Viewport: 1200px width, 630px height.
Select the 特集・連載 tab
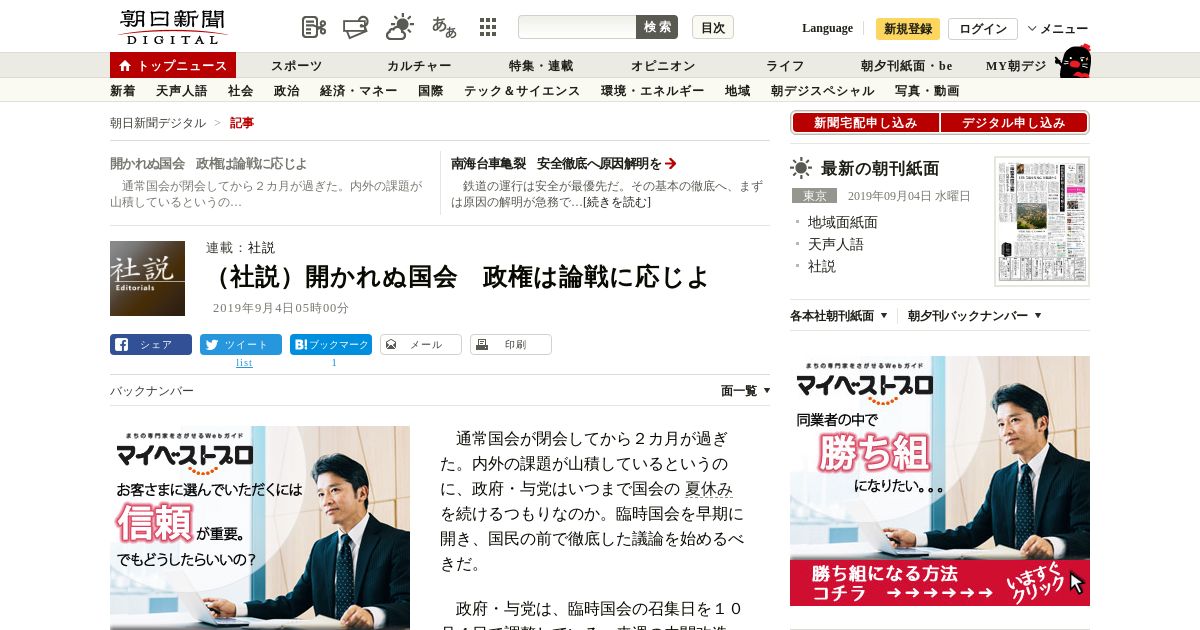tap(541, 66)
